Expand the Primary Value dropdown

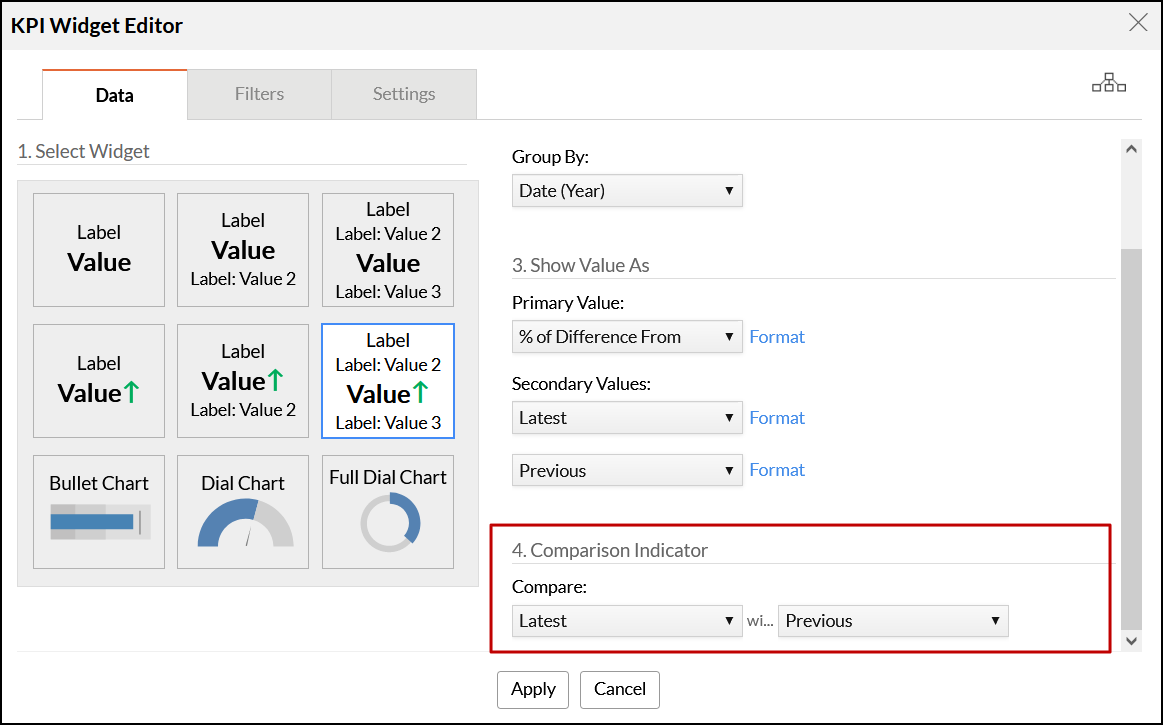click(627, 337)
